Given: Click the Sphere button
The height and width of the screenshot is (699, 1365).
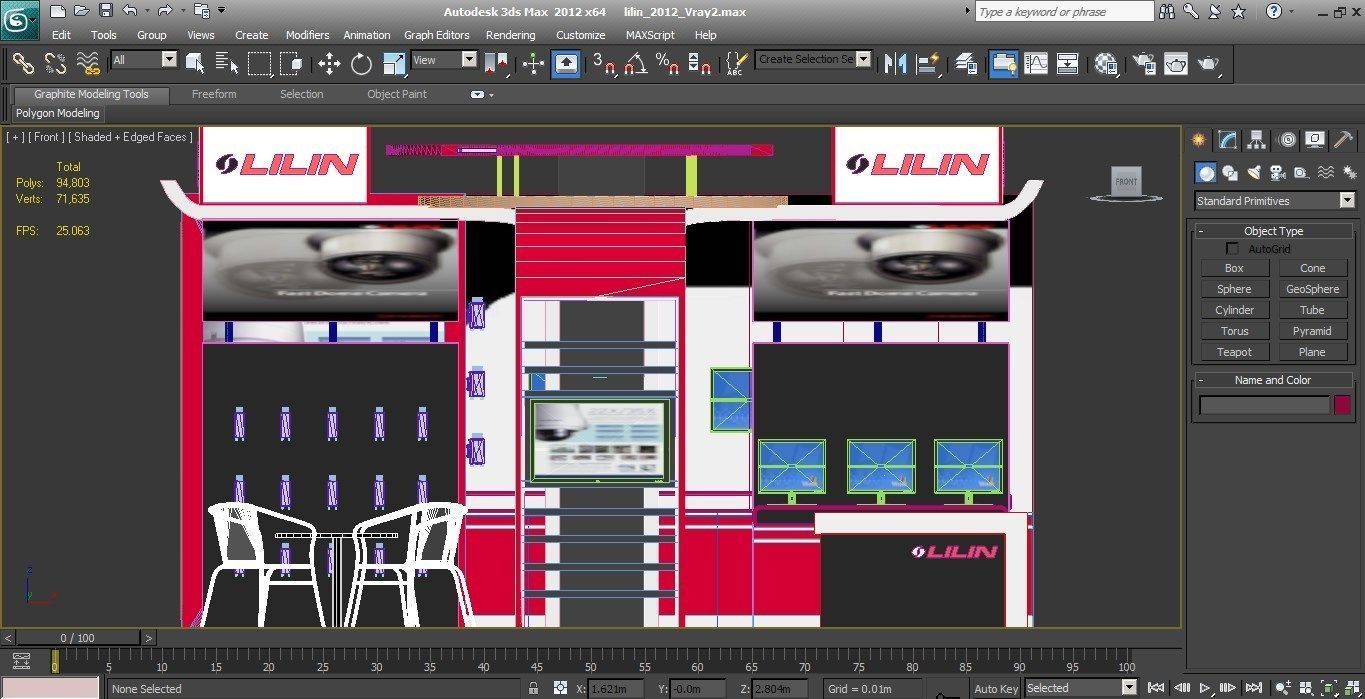Looking at the screenshot, I should pos(1234,289).
